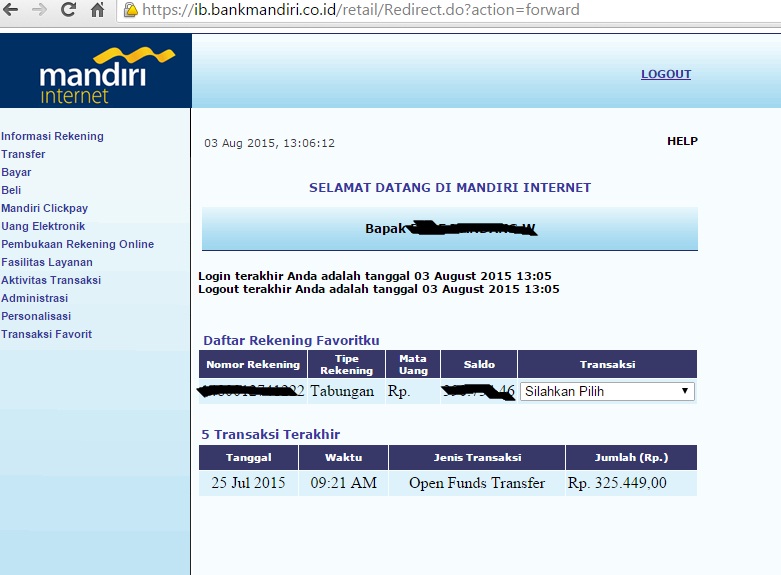The width and height of the screenshot is (781, 575).
Task: Reload the page with refresh icon
Action: click(x=68, y=9)
